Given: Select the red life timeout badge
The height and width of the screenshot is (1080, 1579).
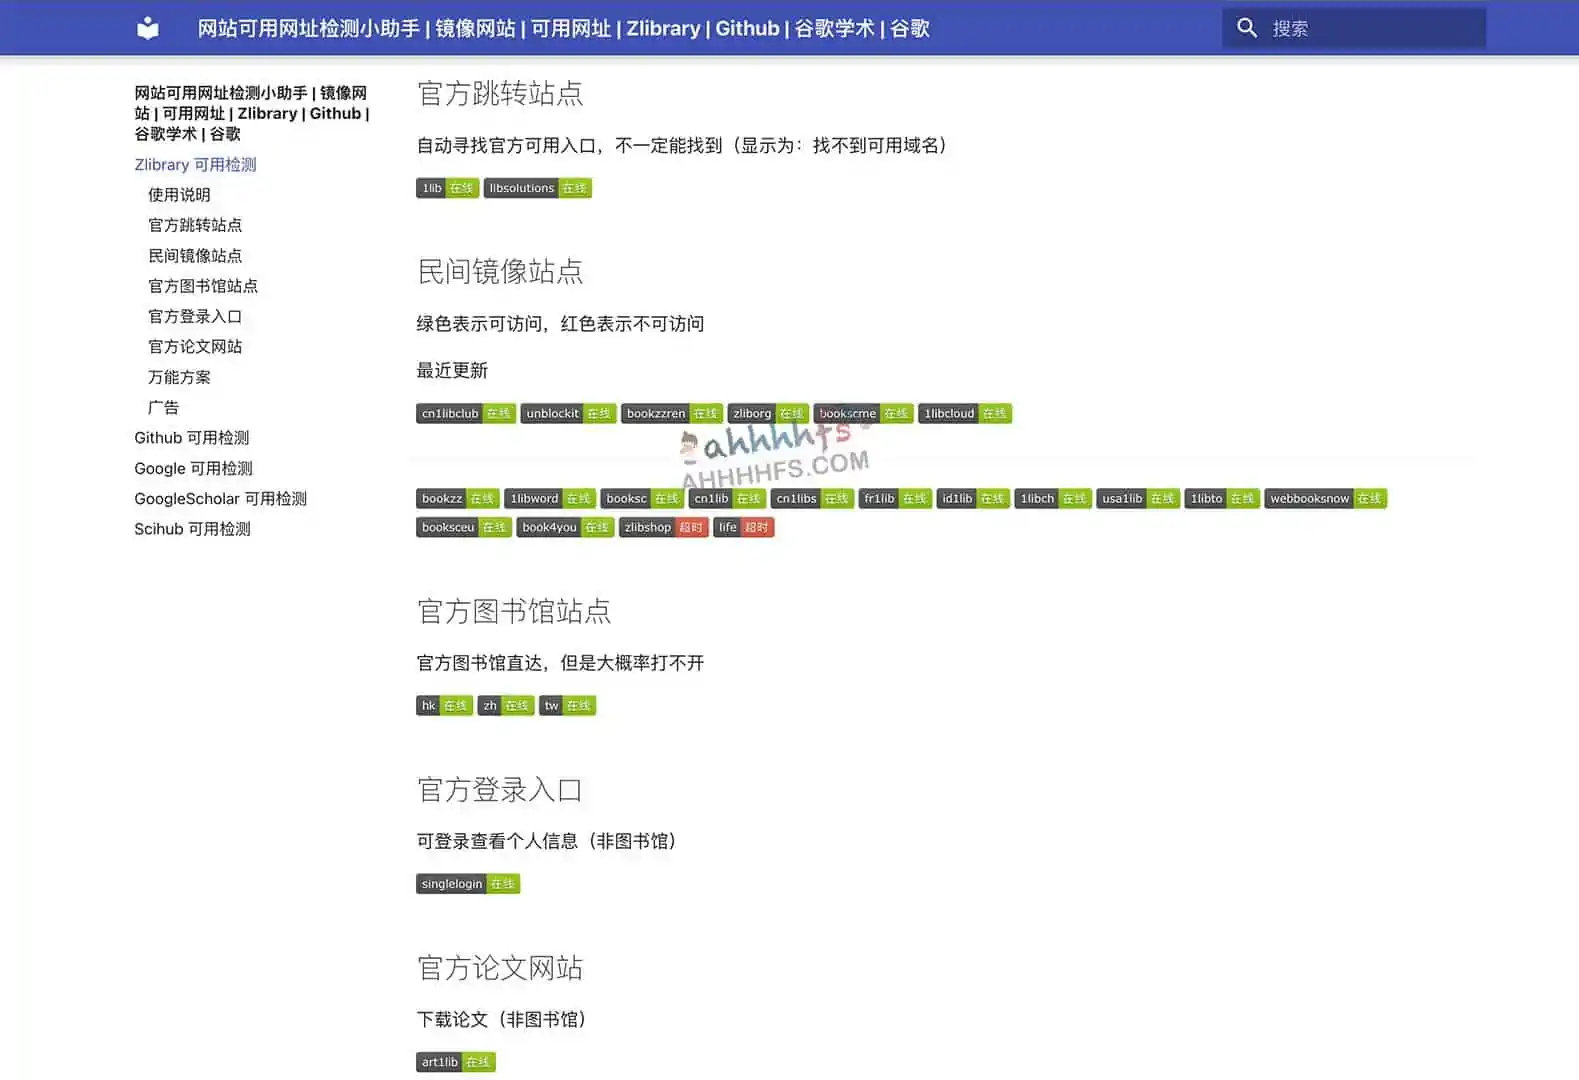Looking at the screenshot, I should 743,527.
